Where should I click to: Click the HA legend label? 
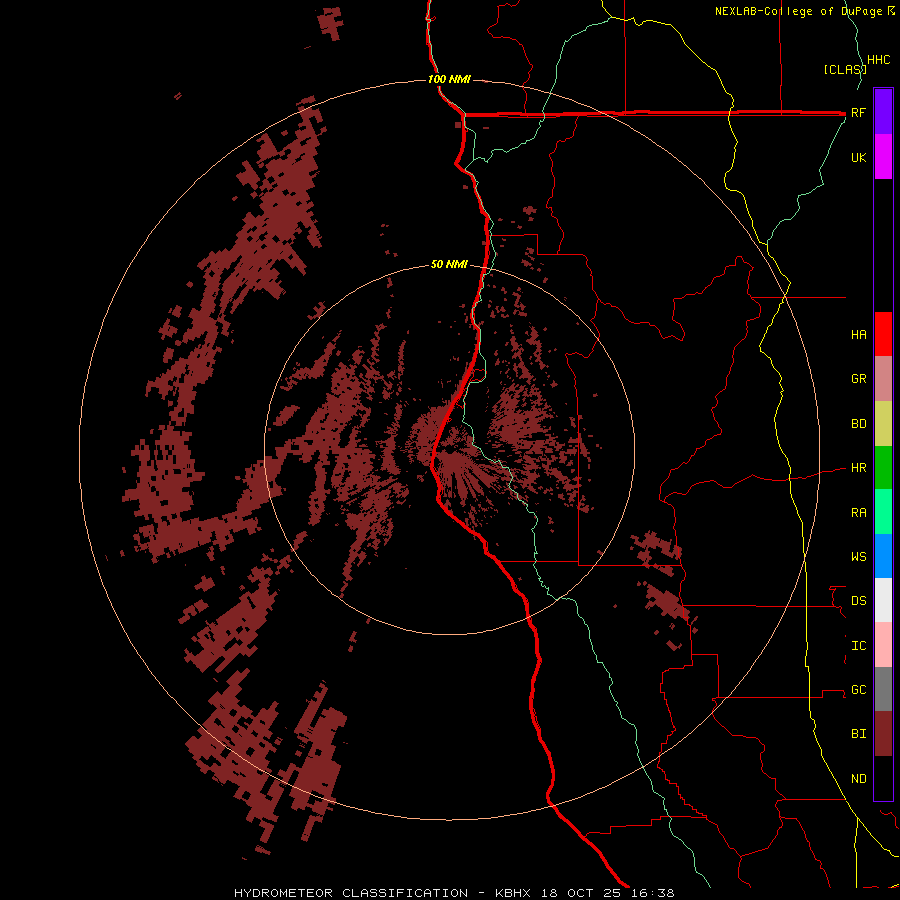pyautogui.click(x=858, y=335)
